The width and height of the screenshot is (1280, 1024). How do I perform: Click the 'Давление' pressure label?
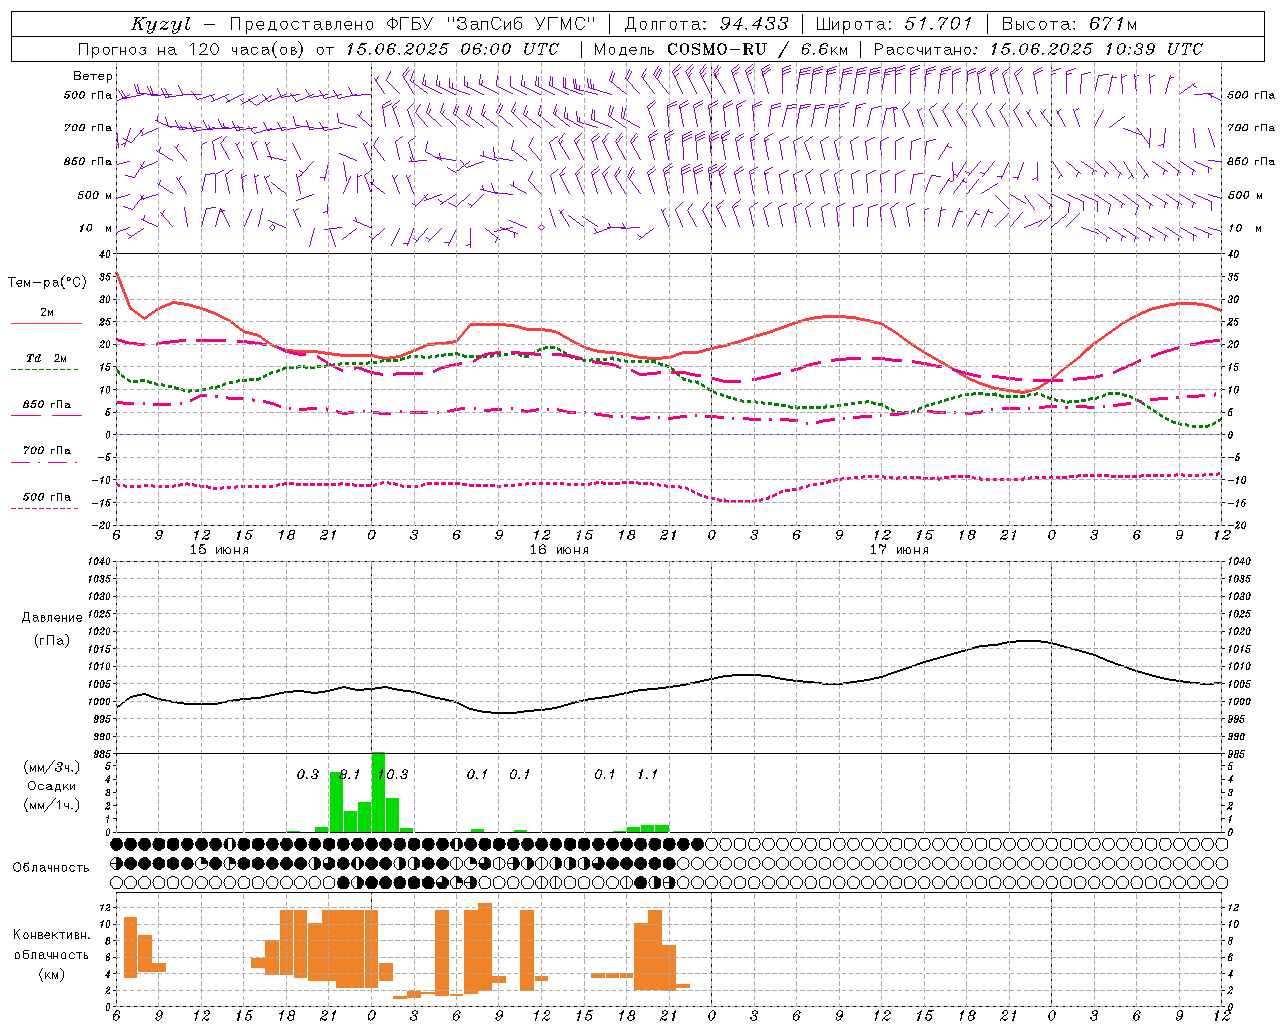tap(52, 617)
